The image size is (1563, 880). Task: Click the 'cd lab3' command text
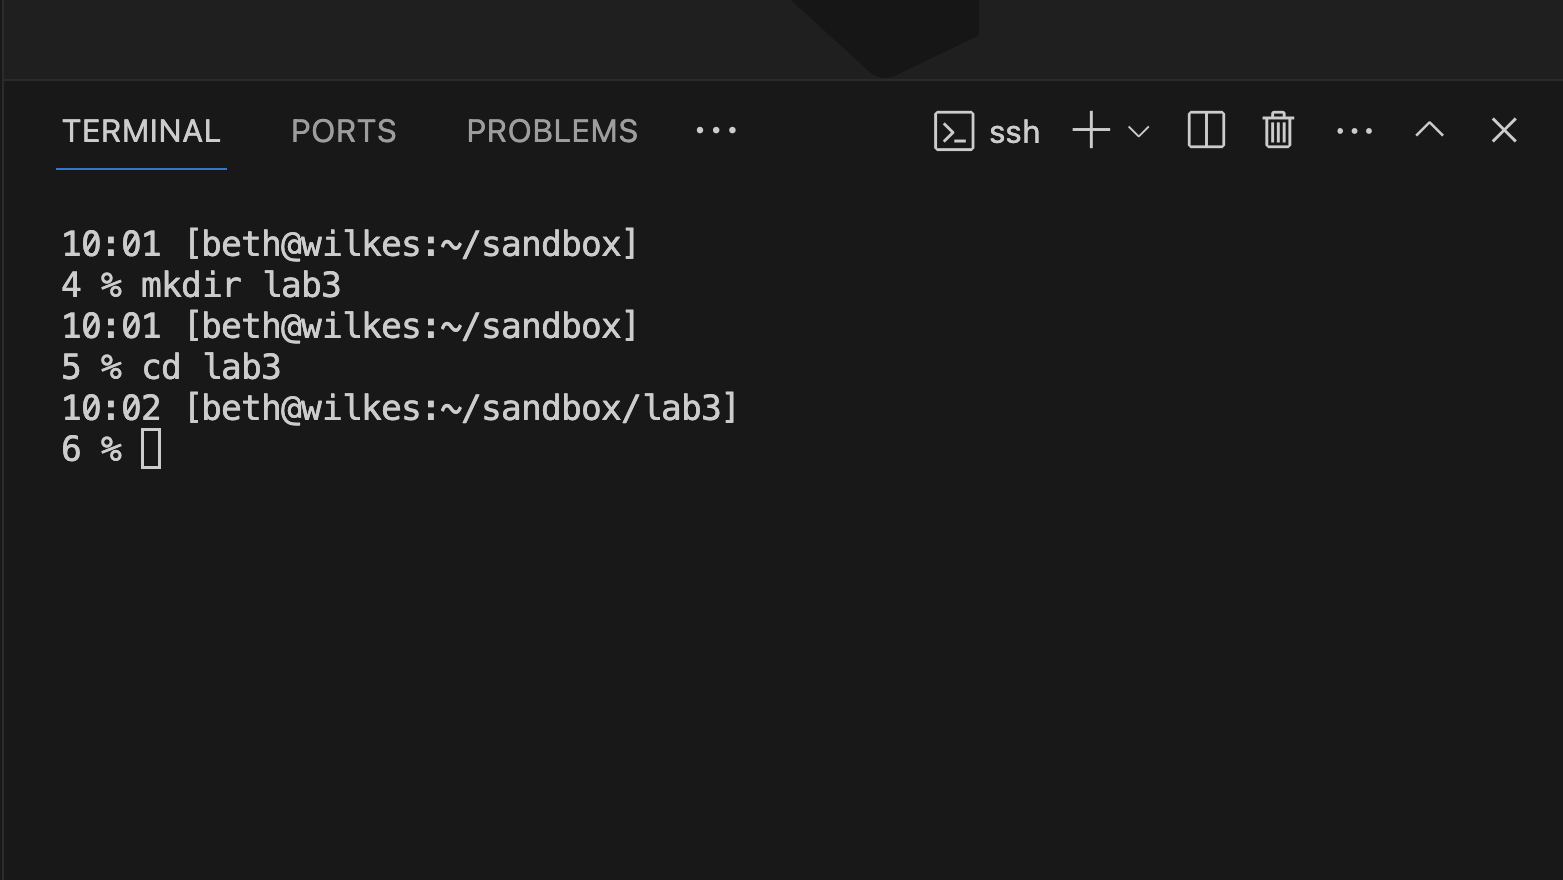point(210,368)
